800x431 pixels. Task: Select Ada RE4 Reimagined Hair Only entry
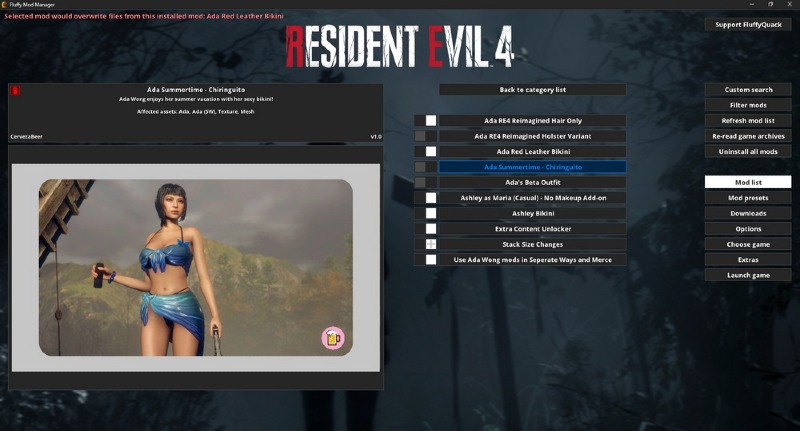point(533,121)
